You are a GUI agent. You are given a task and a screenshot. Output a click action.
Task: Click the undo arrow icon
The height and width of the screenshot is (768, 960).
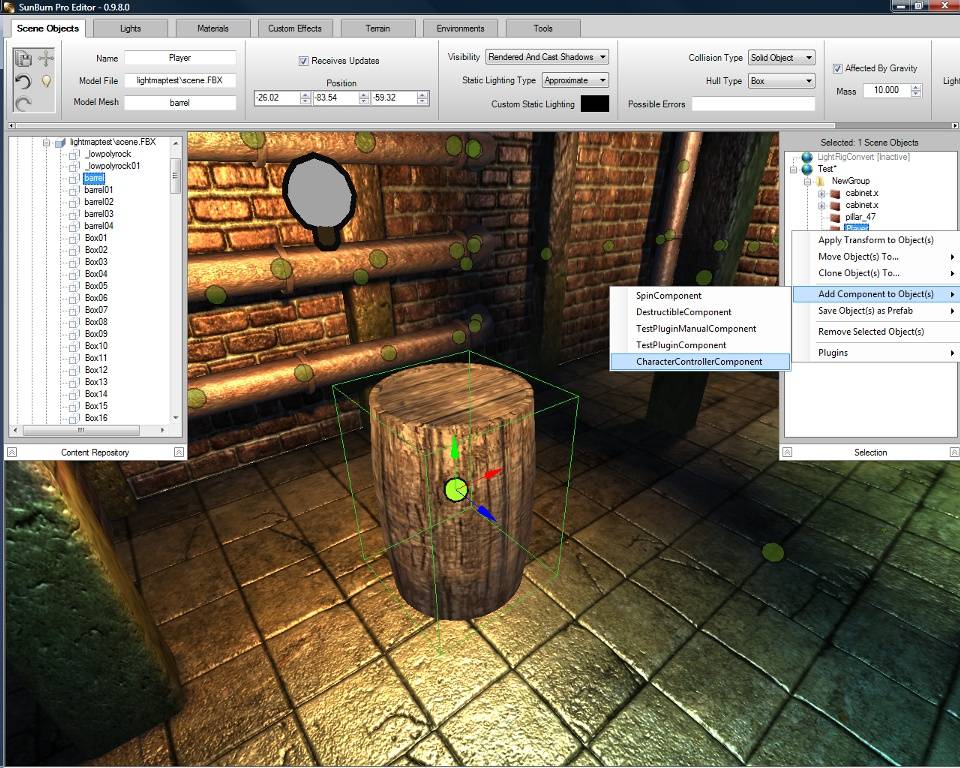(x=23, y=81)
